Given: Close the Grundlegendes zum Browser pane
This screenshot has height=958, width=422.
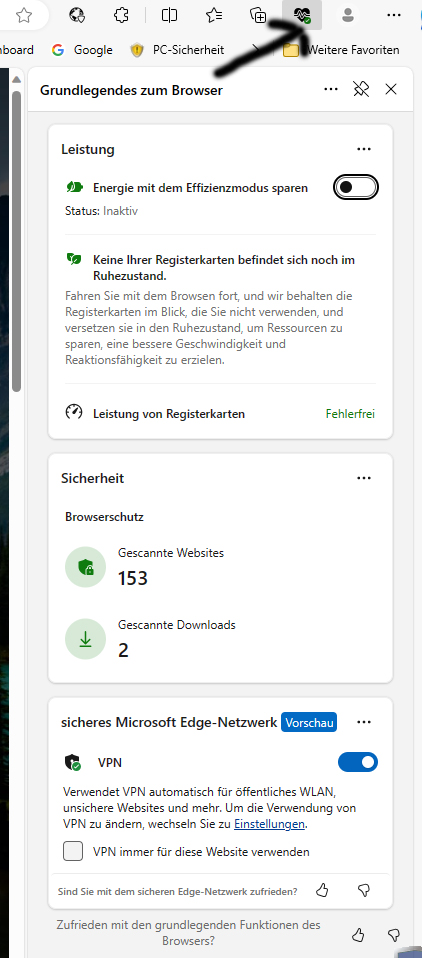Looking at the screenshot, I should pos(391,90).
